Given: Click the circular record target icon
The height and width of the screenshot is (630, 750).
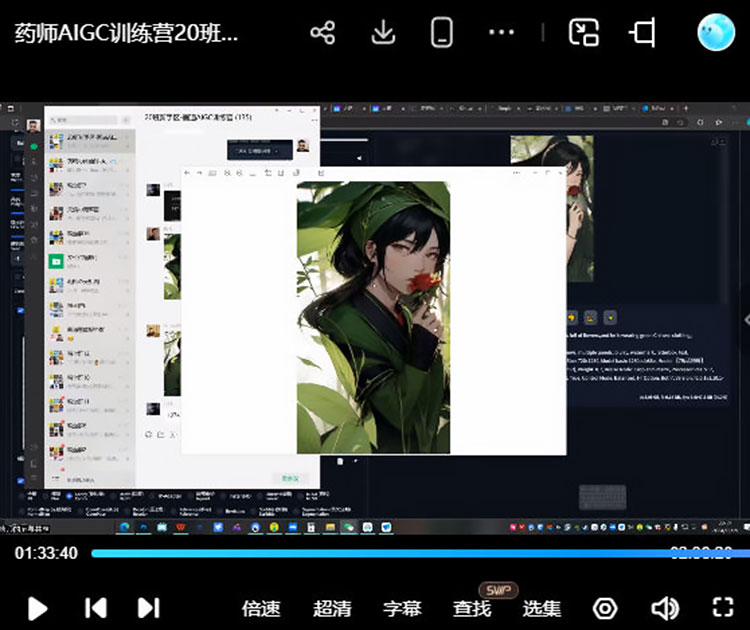Looking at the screenshot, I should [x=604, y=608].
